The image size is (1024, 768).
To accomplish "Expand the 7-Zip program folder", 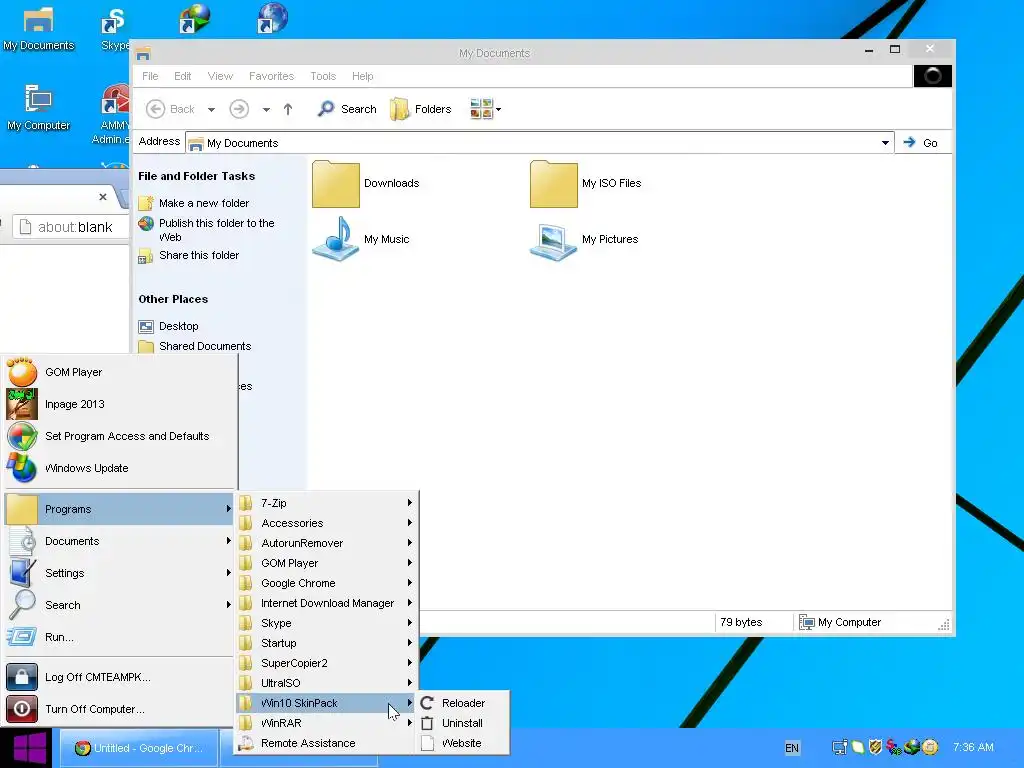I will (326, 503).
